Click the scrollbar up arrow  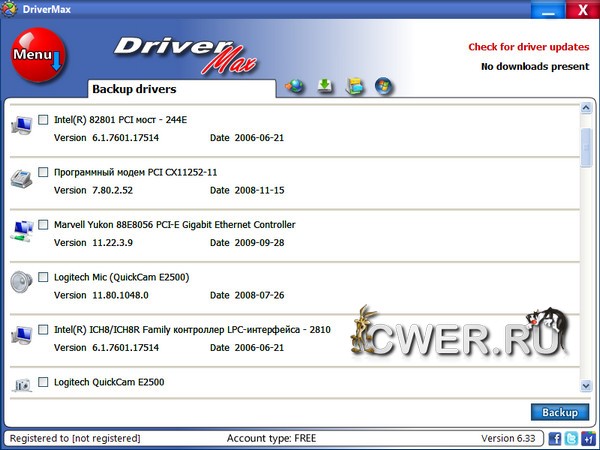(x=586, y=108)
